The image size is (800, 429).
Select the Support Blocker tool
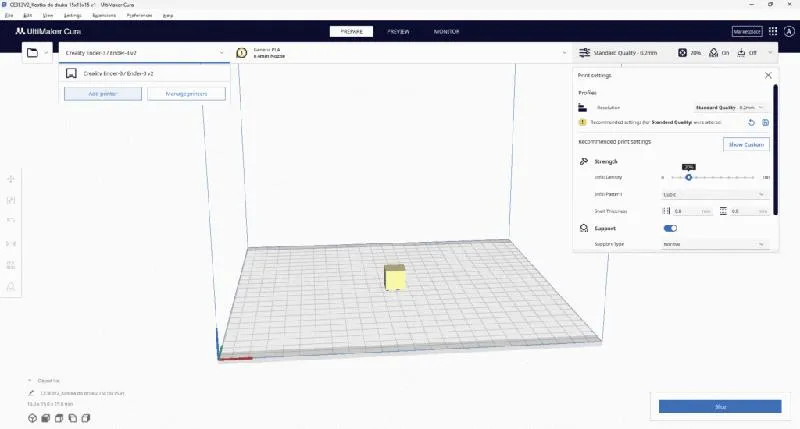click(11, 287)
